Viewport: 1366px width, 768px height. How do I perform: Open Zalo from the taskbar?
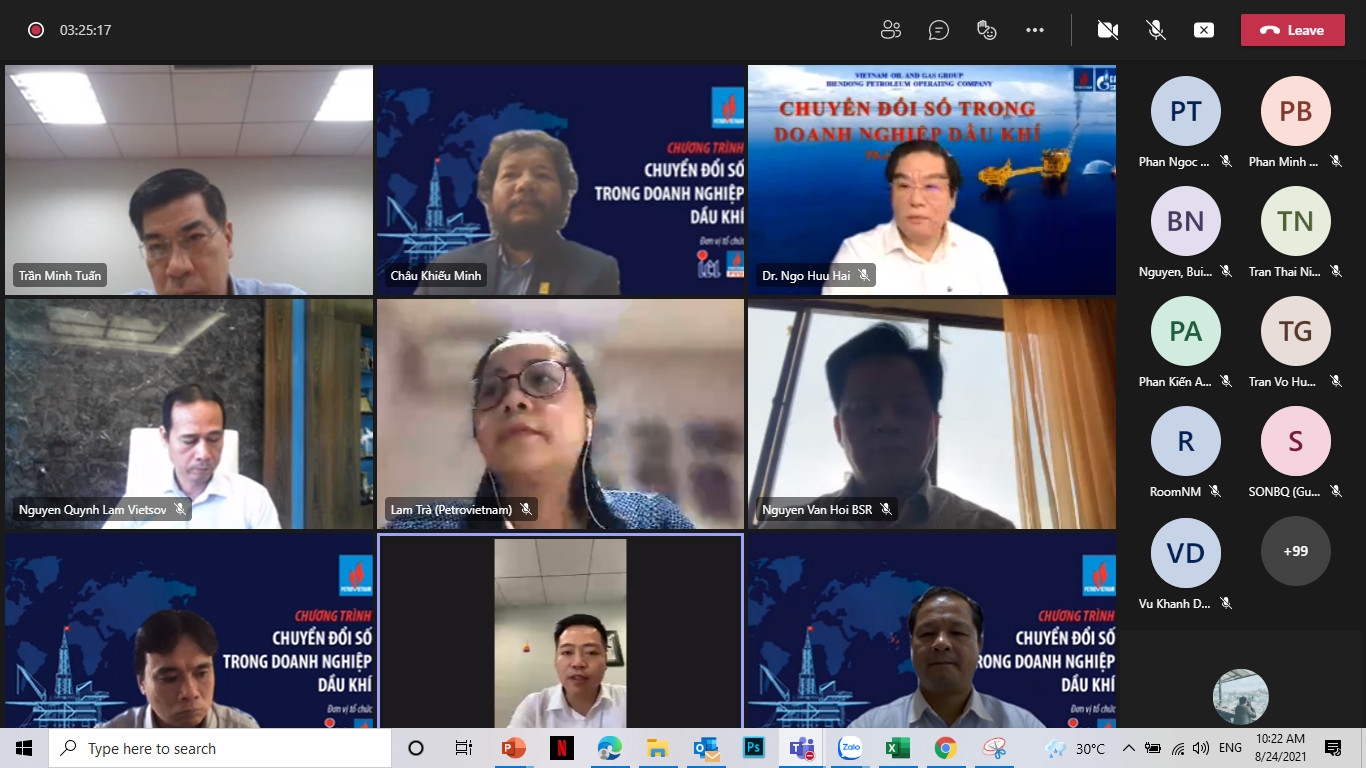tap(850, 748)
